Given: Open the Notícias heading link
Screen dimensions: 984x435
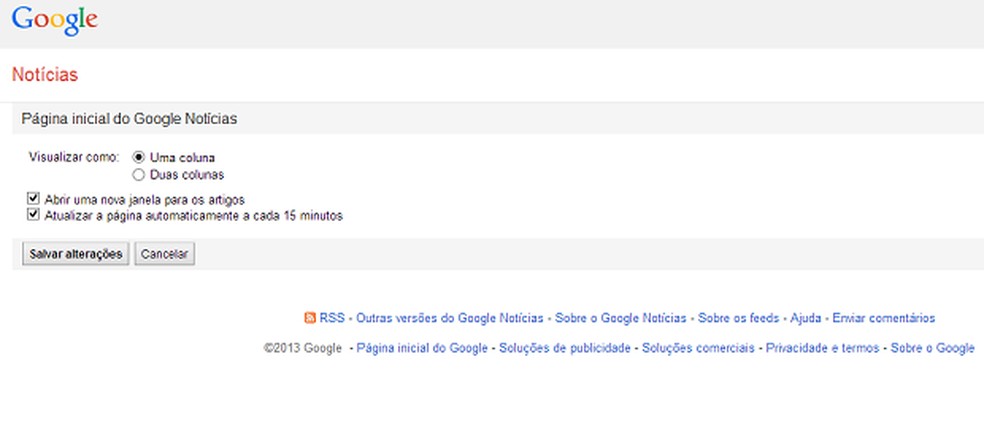Looking at the screenshot, I should [45, 75].
